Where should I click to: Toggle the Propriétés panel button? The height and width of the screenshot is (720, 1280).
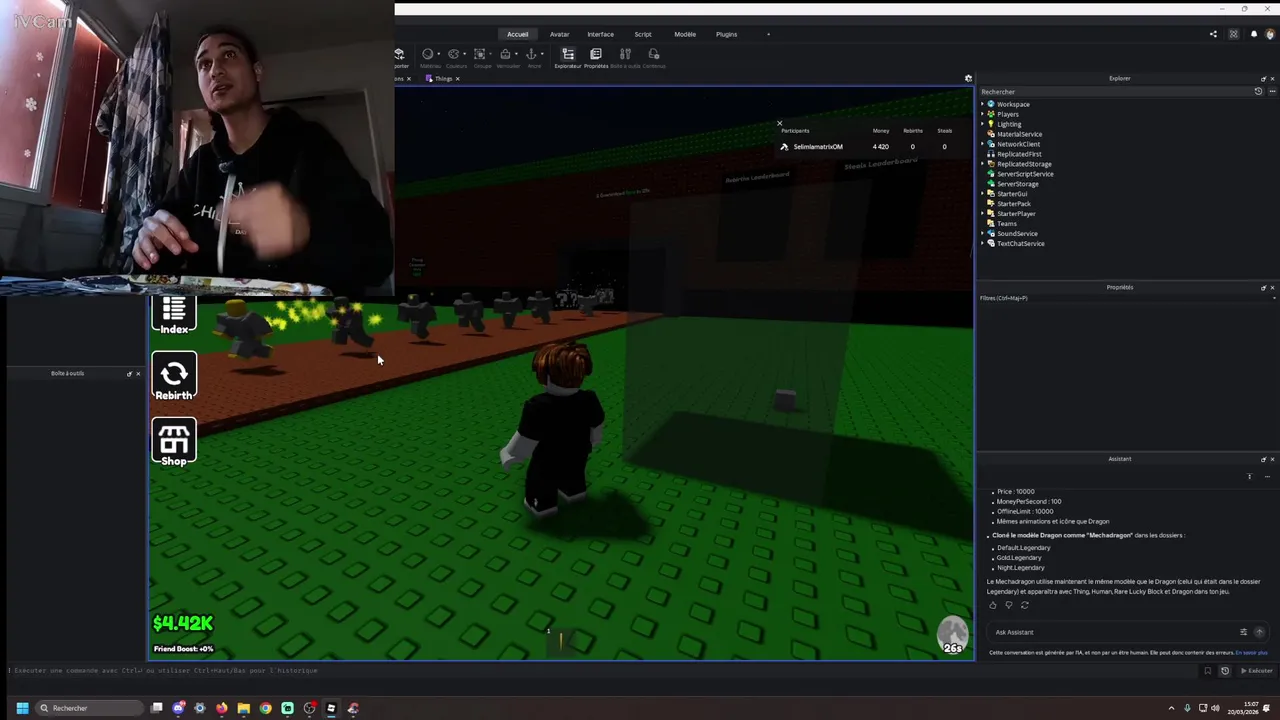596,58
